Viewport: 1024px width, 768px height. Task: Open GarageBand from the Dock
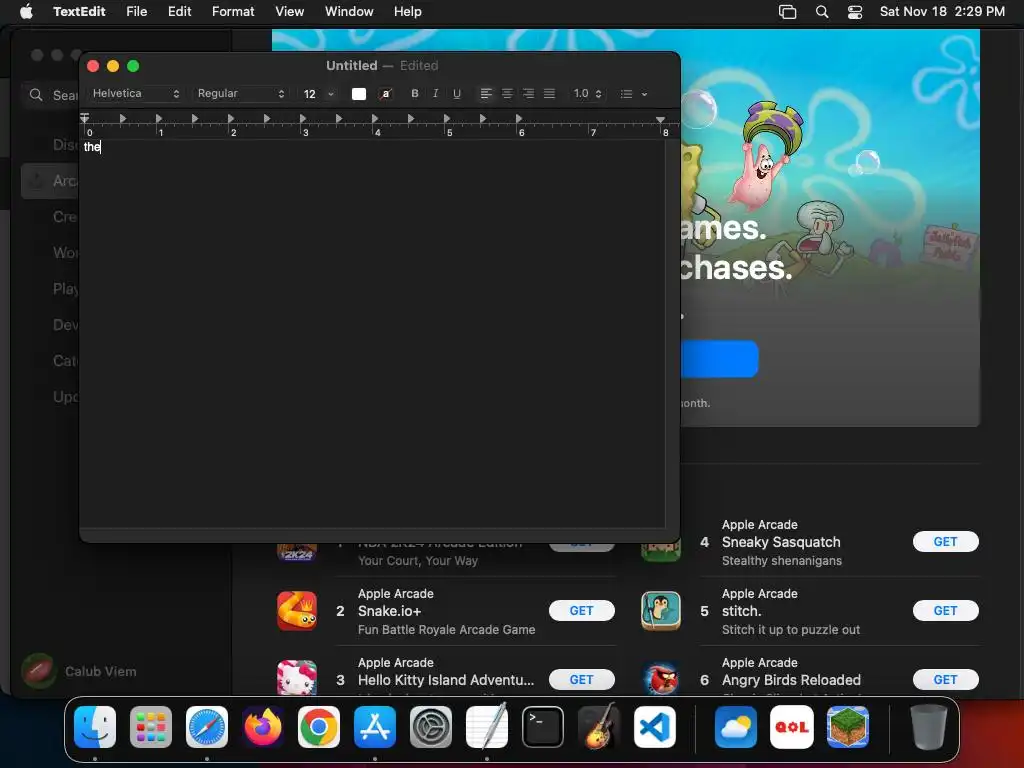point(599,727)
